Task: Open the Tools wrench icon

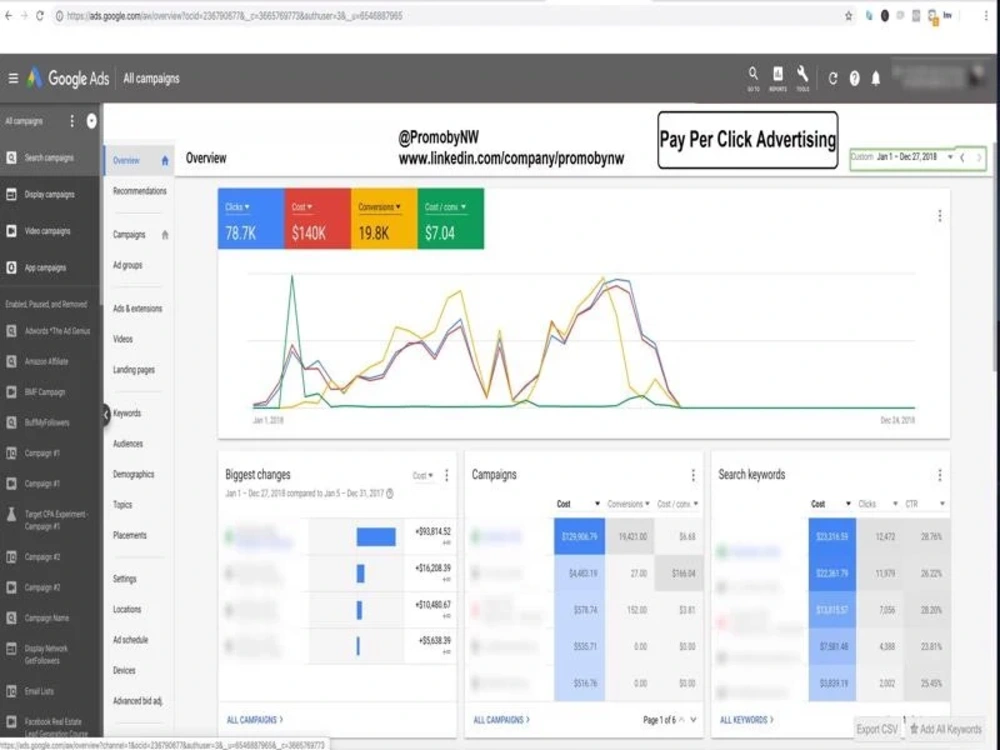Action: [x=802, y=79]
